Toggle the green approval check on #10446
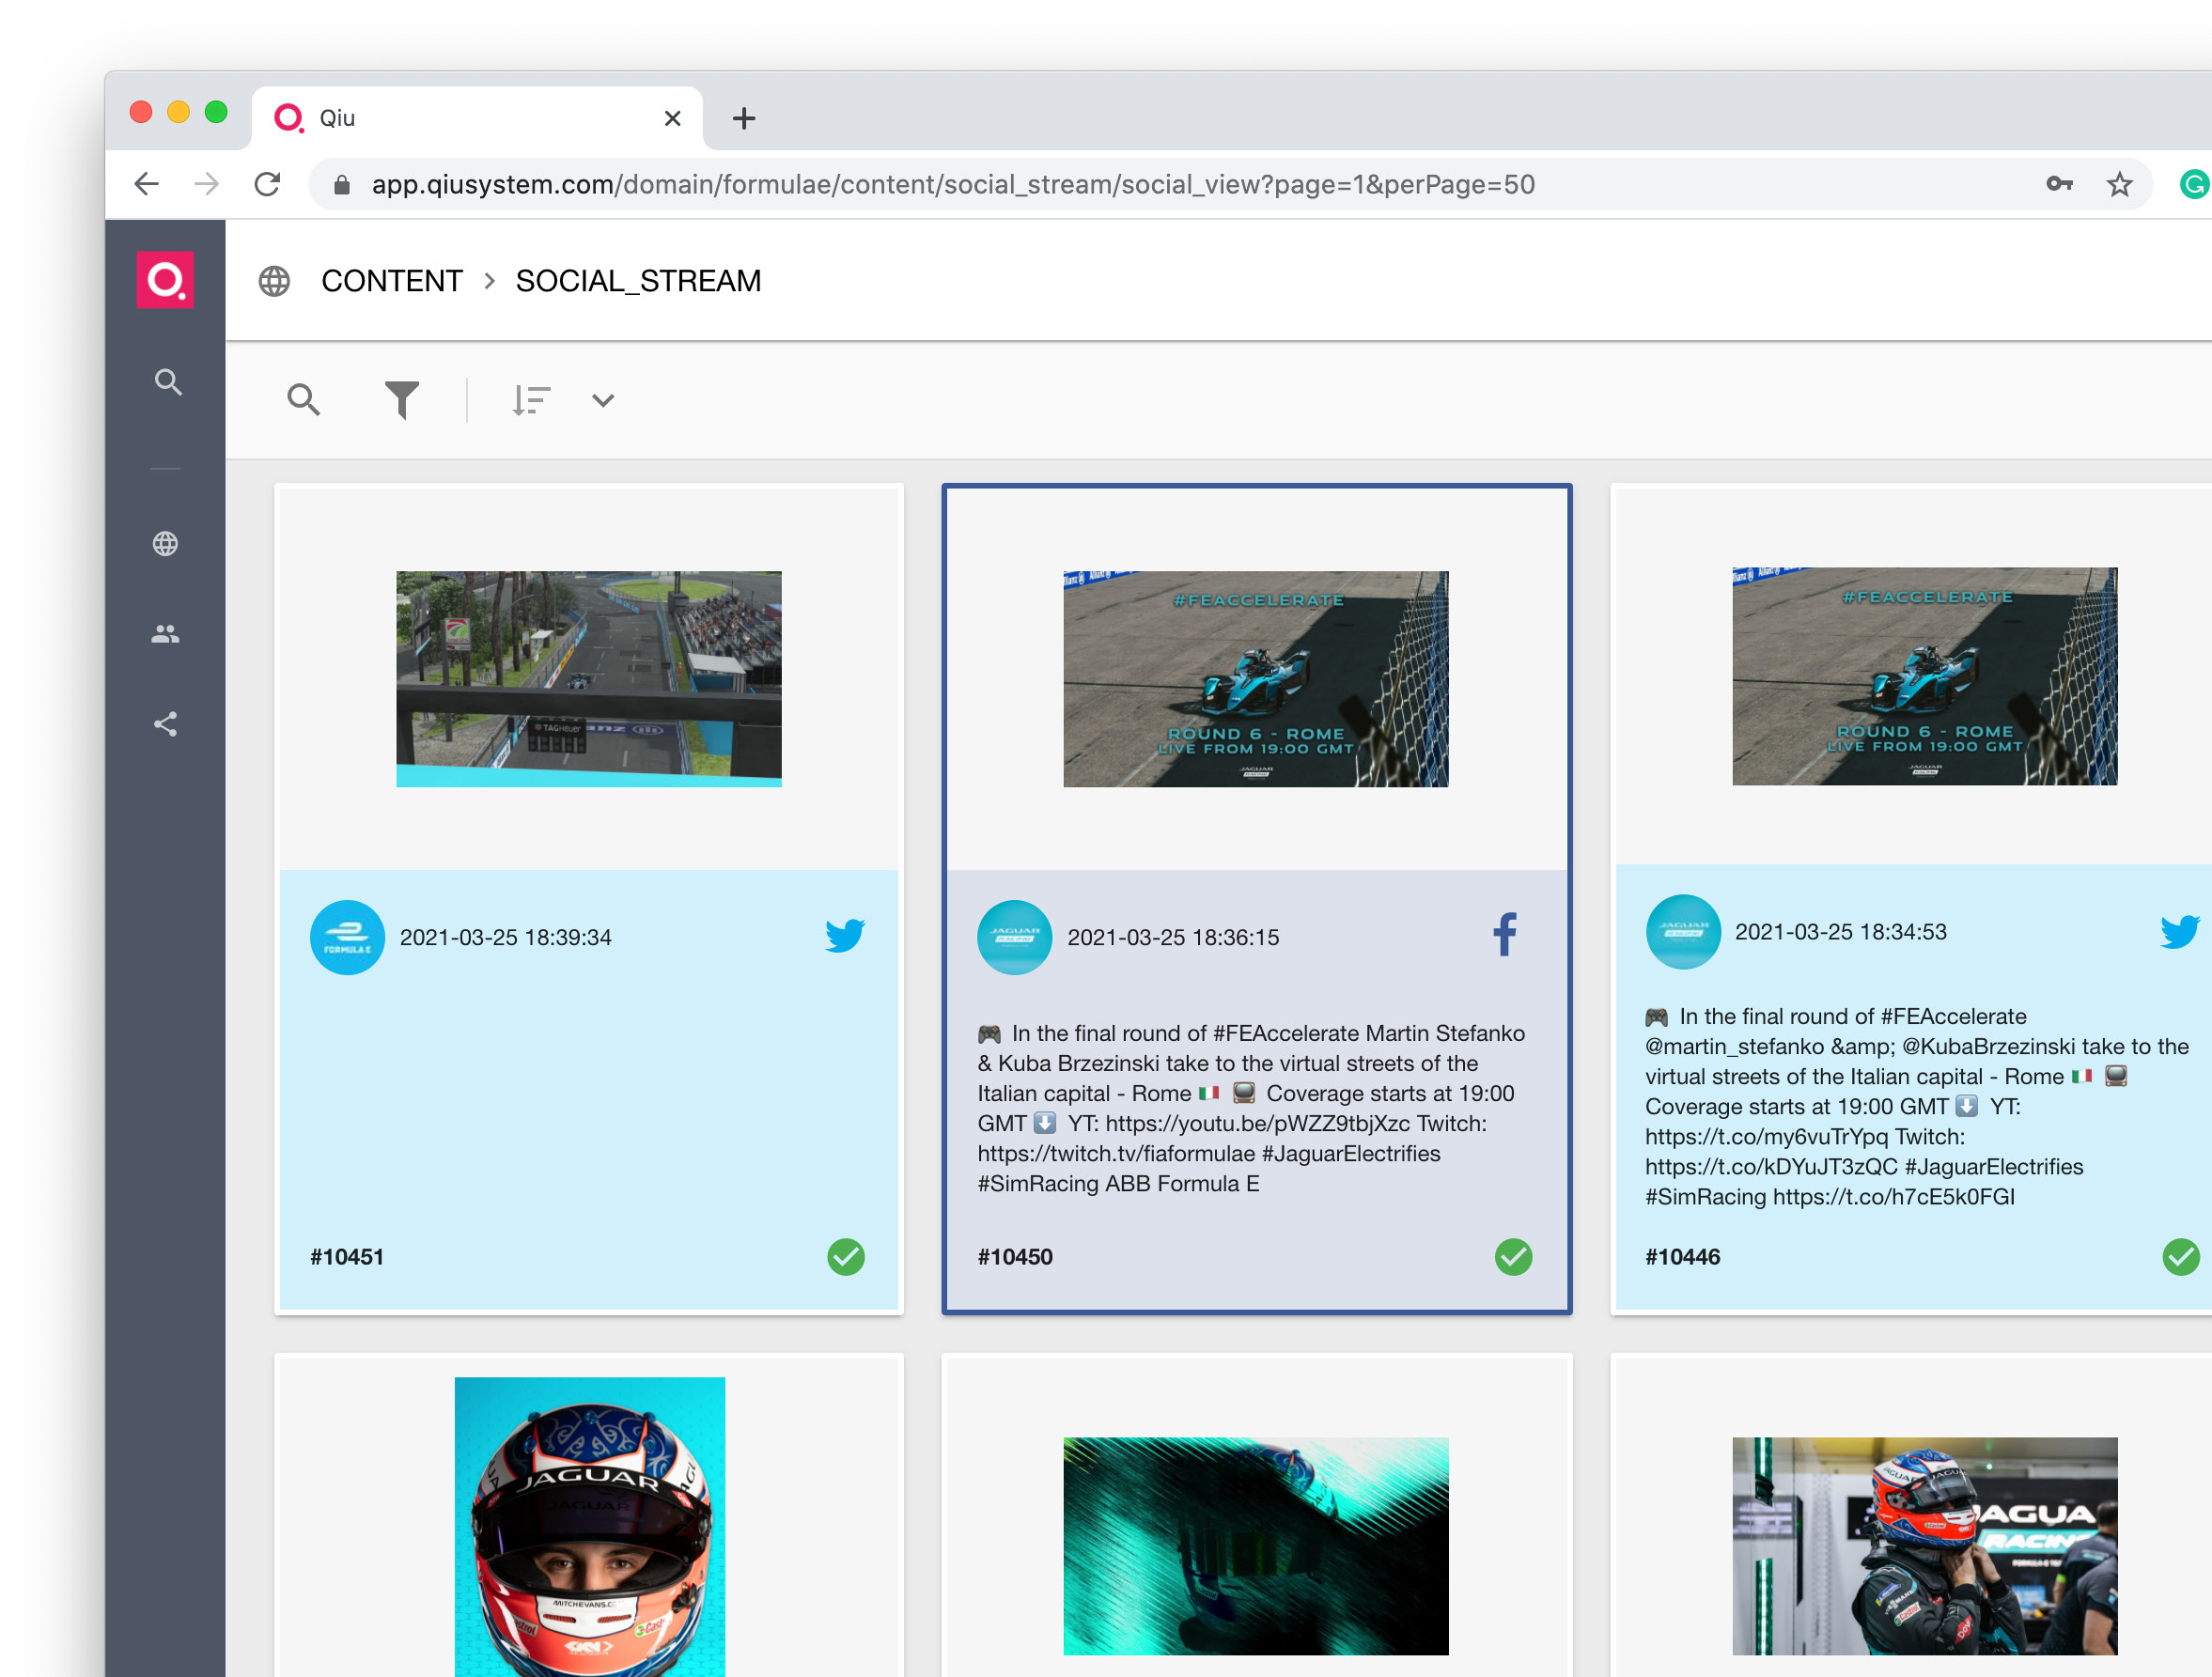 (x=2180, y=1256)
